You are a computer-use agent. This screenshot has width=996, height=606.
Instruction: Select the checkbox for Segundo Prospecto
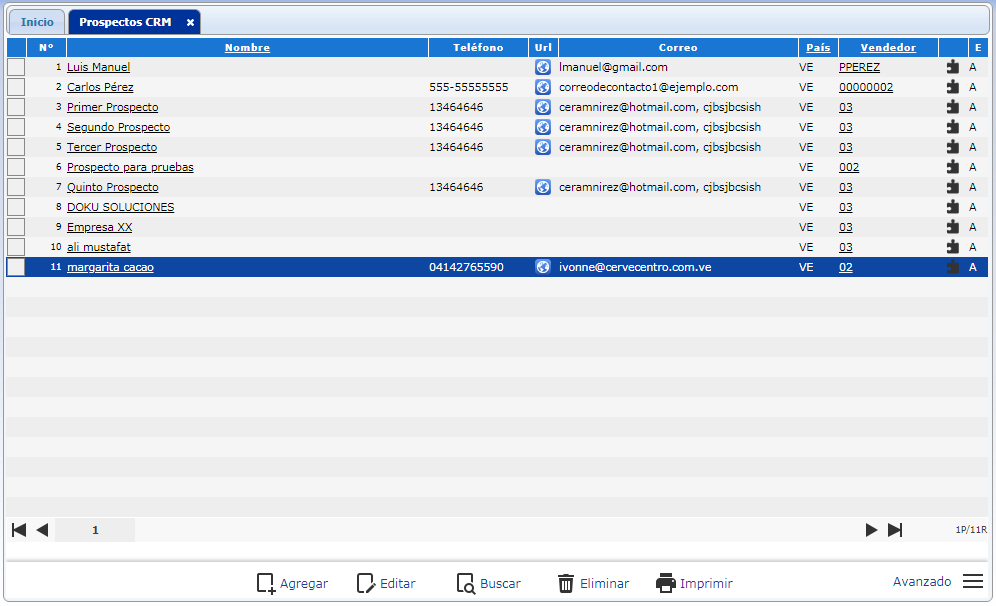16,127
